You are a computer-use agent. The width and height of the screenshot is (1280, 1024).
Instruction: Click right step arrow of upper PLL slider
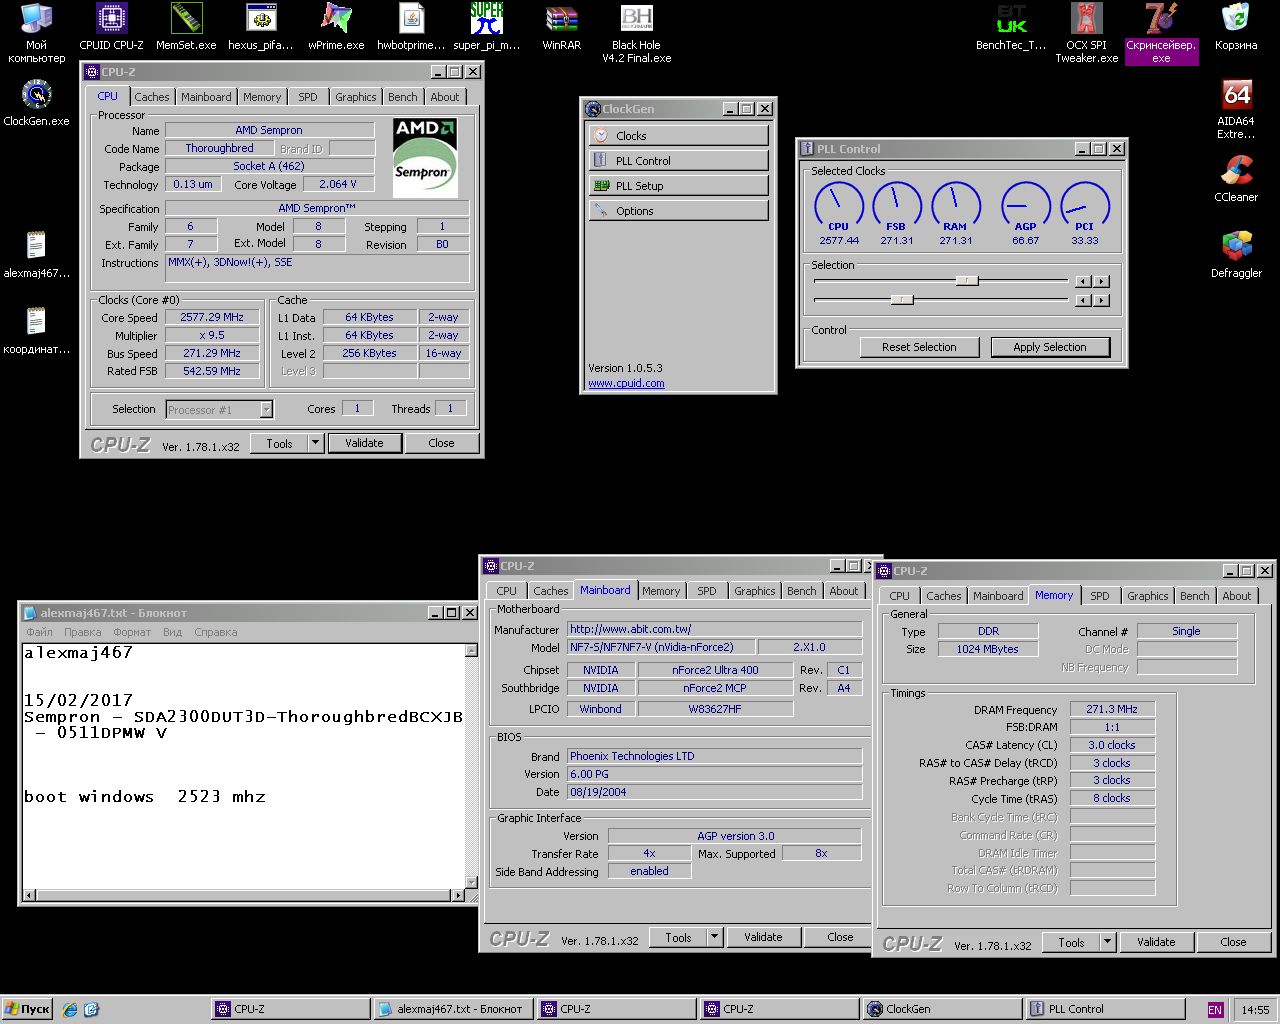click(x=1101, y=282)
